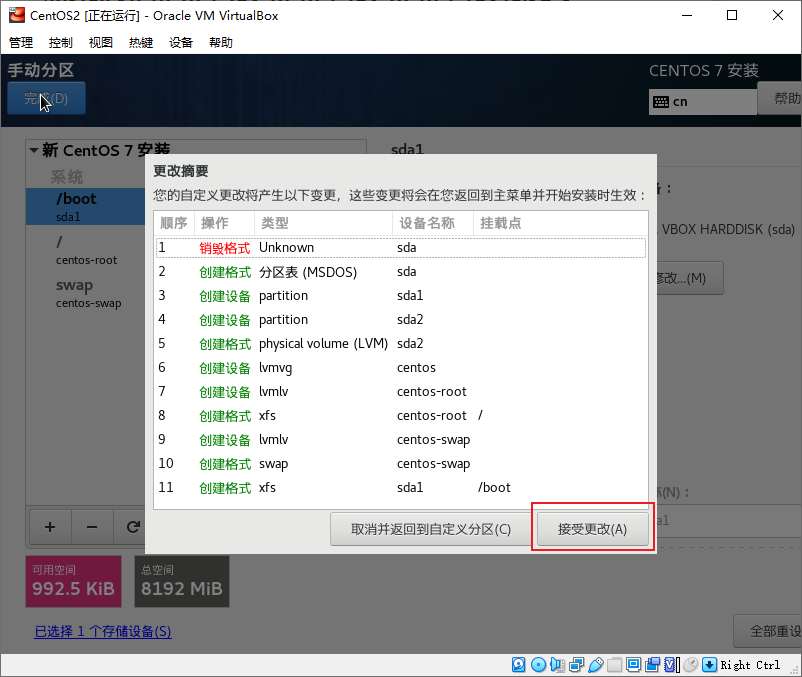Open the network adapter status icon
The height and width of the screenshot is (677, 802).
click(x=576, y=665)
